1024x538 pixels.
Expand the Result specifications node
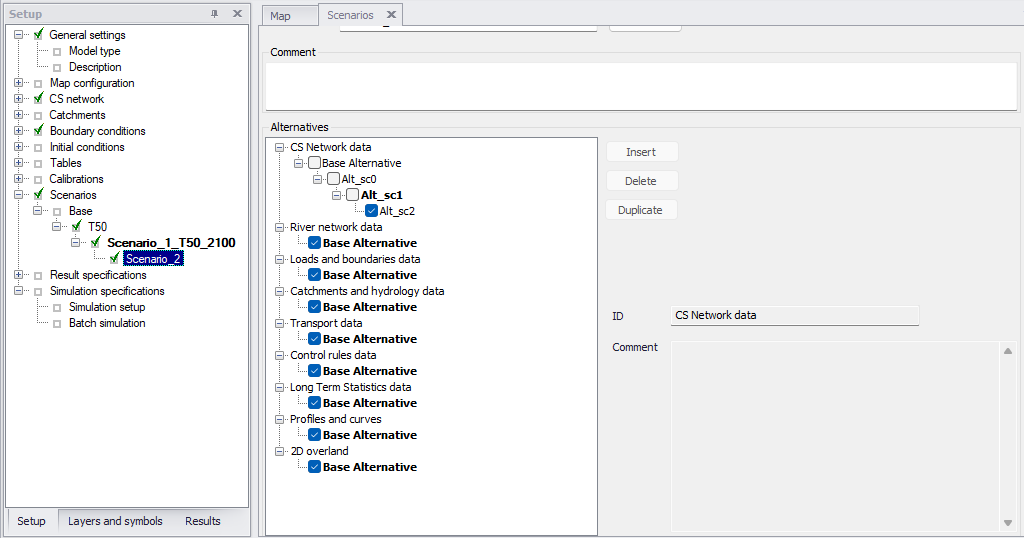pyautogui.click(x=18, y=275)
